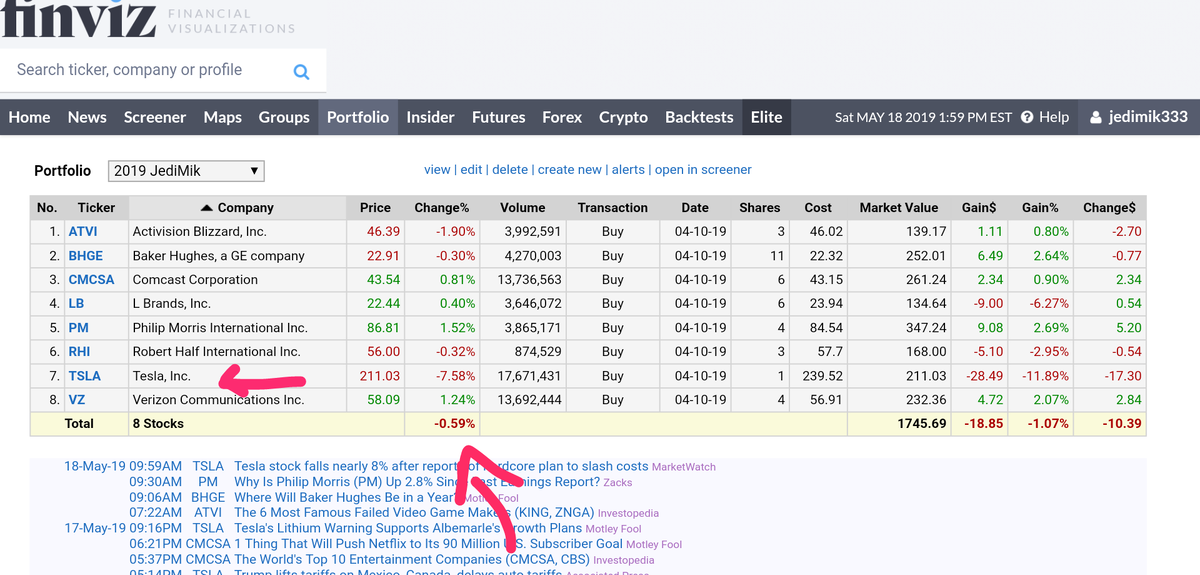Sort table by Change% column header
This screenshot has width=1200, height=575.
coord(442,208)
